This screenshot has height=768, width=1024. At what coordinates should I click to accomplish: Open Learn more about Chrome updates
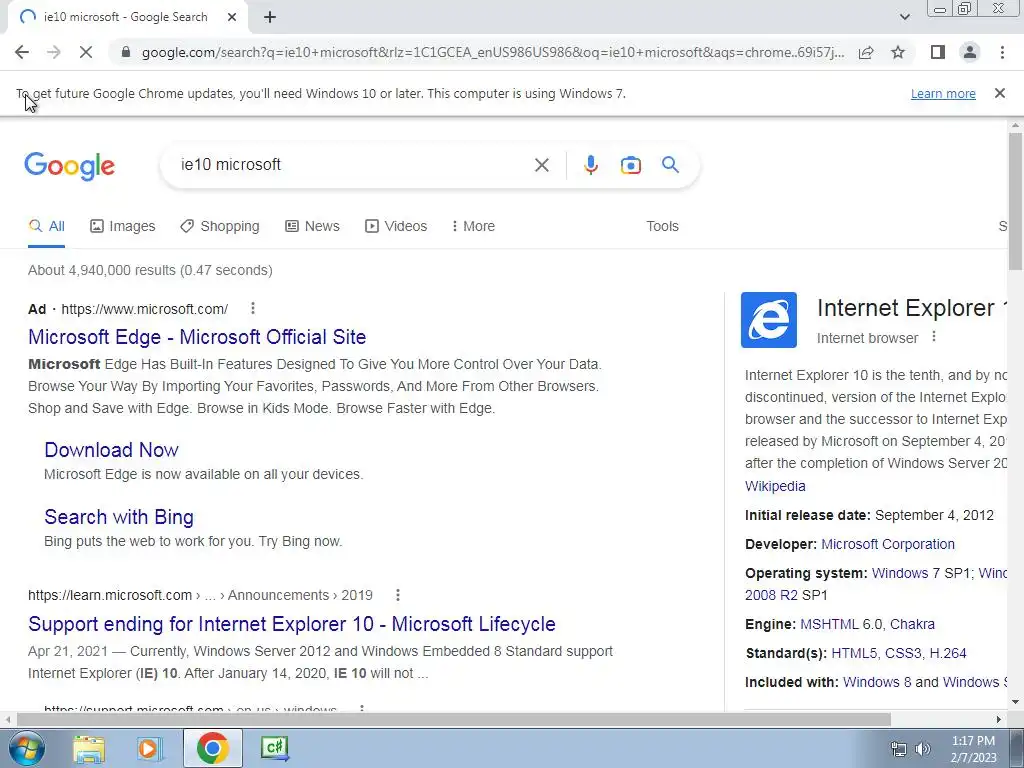click(x=943, y=93)
